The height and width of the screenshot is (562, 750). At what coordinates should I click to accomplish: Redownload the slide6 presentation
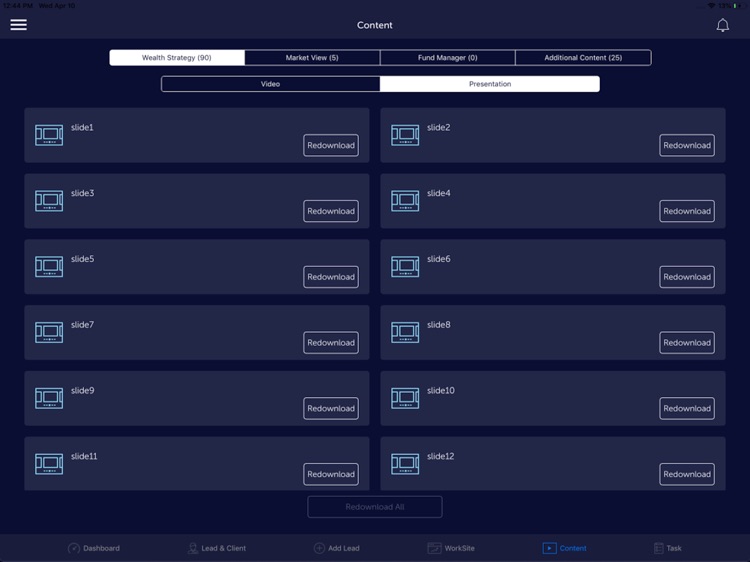(687, 277)
